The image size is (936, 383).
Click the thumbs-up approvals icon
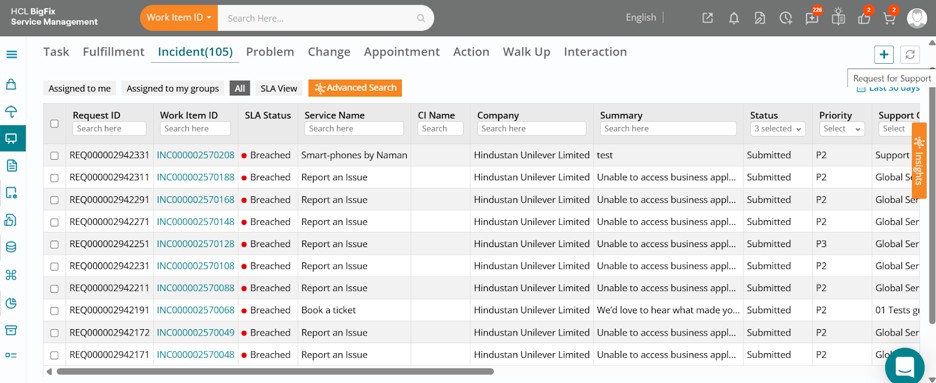(x=864, y=18)
